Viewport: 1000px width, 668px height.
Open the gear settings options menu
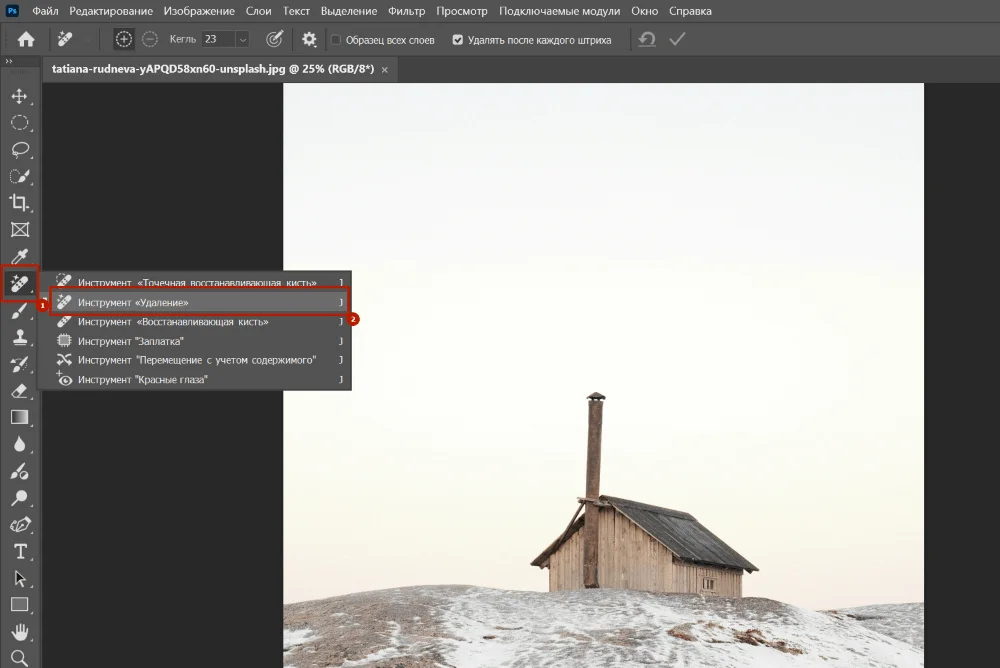coord(309,39)
